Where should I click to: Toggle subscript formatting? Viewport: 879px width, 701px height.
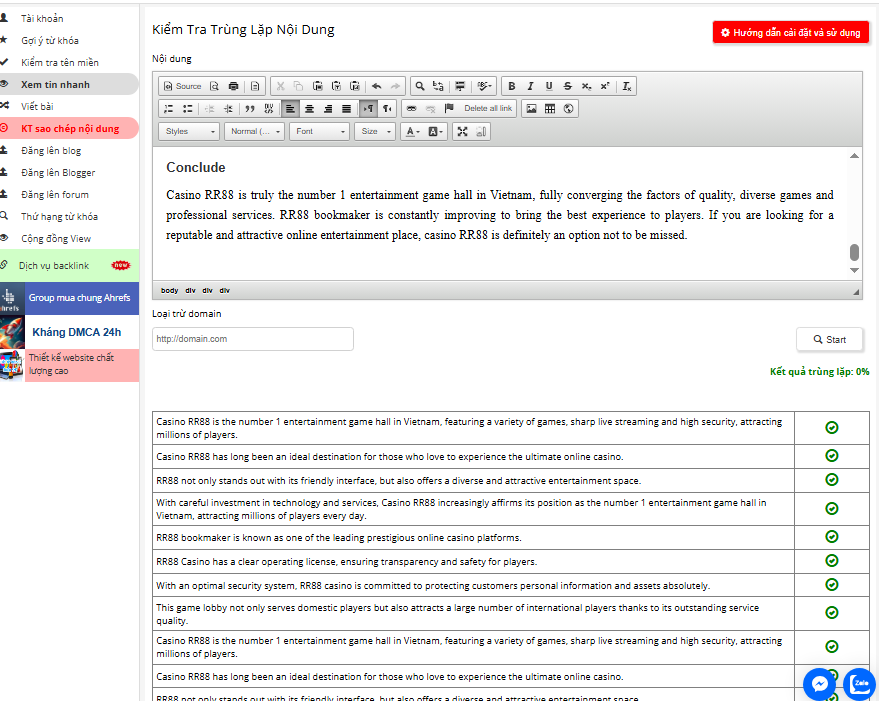click(x=586, y=86)
